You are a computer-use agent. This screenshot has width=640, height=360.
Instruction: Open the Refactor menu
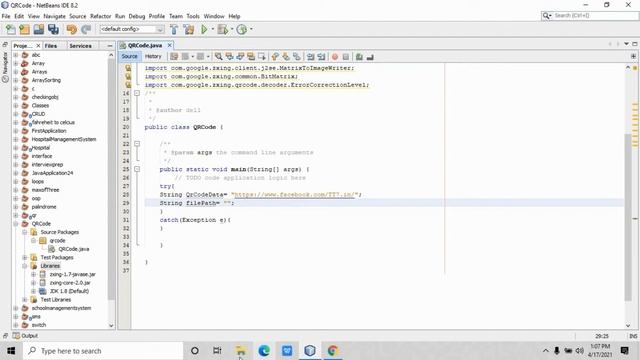[100, 16]
